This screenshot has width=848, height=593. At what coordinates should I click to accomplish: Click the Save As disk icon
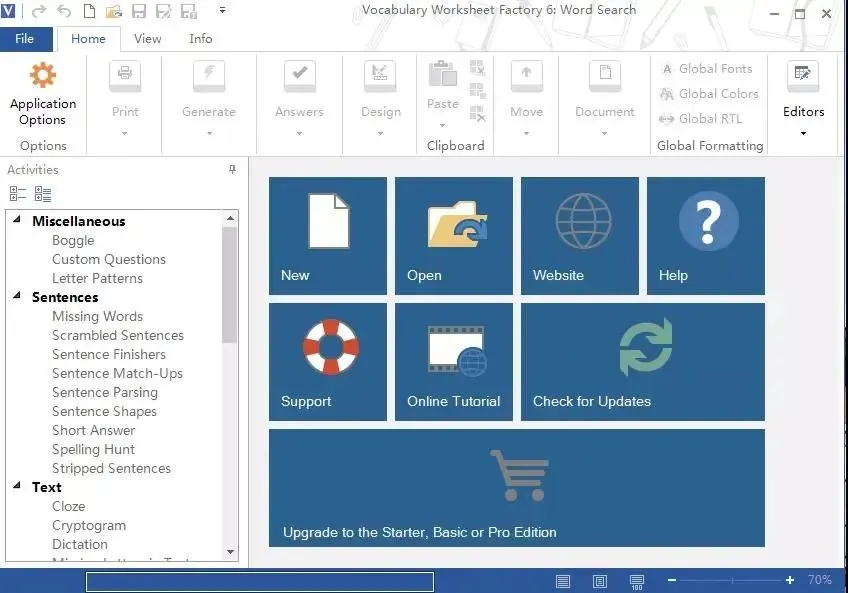tap(163, 11)
